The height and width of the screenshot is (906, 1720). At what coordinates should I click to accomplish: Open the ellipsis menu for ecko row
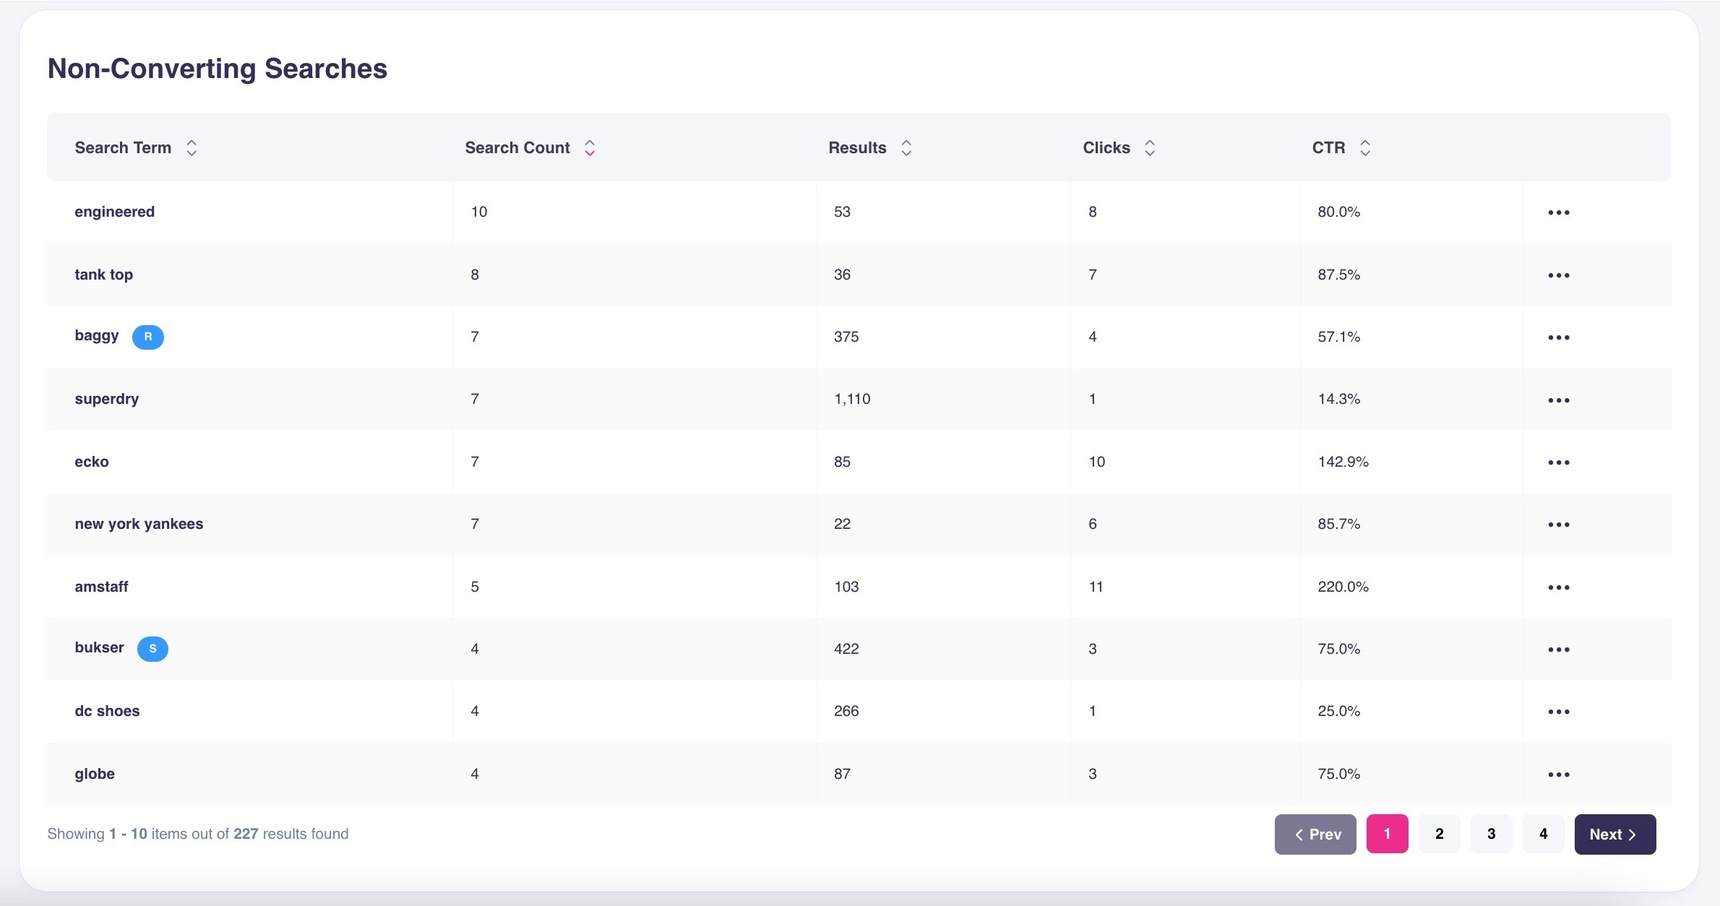point(1558,462)
